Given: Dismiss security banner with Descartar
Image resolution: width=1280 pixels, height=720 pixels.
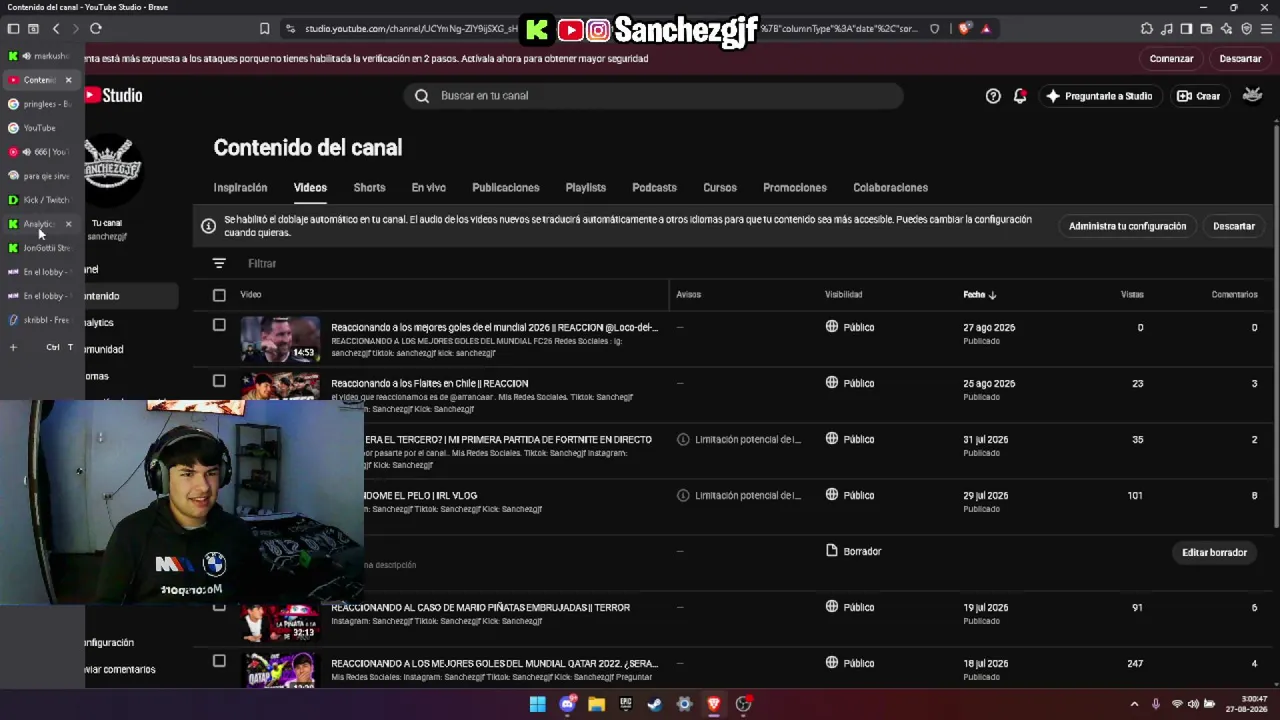Looking at the screenshot, I should pyautogui.click(x=1240, y=59).
